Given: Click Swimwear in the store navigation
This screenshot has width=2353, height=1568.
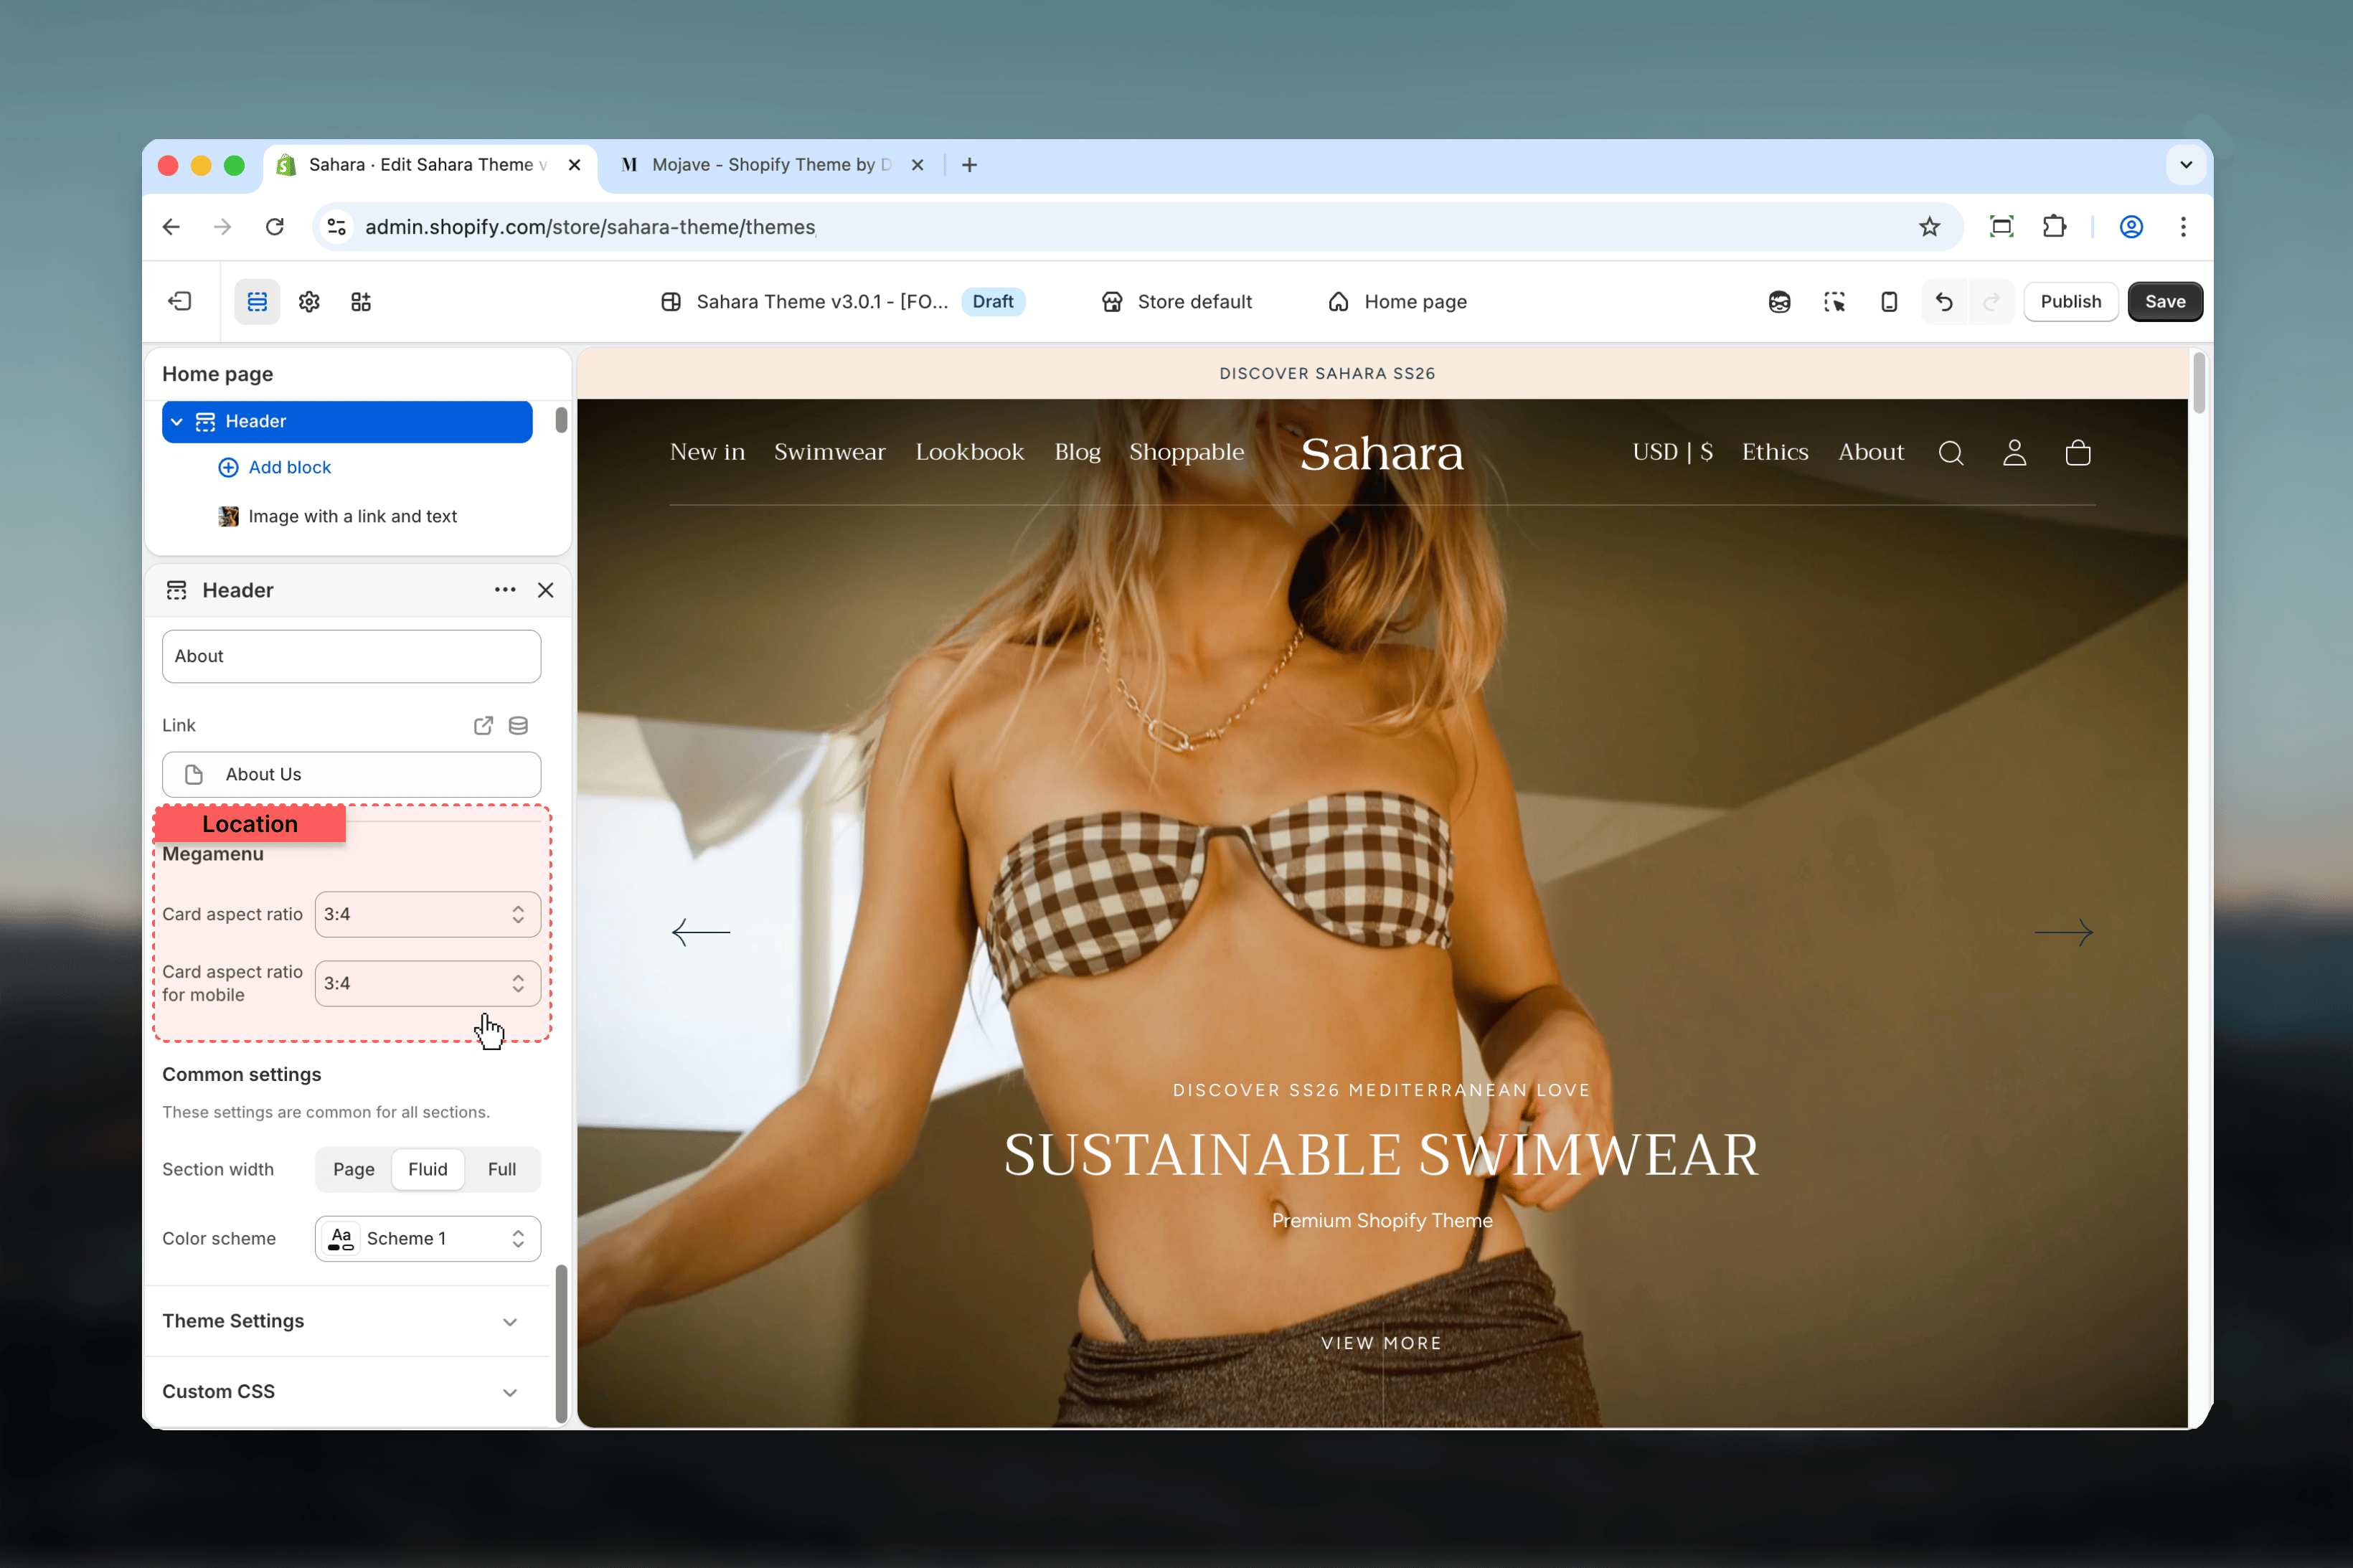Looking at the screenshot, I should 829,452.
